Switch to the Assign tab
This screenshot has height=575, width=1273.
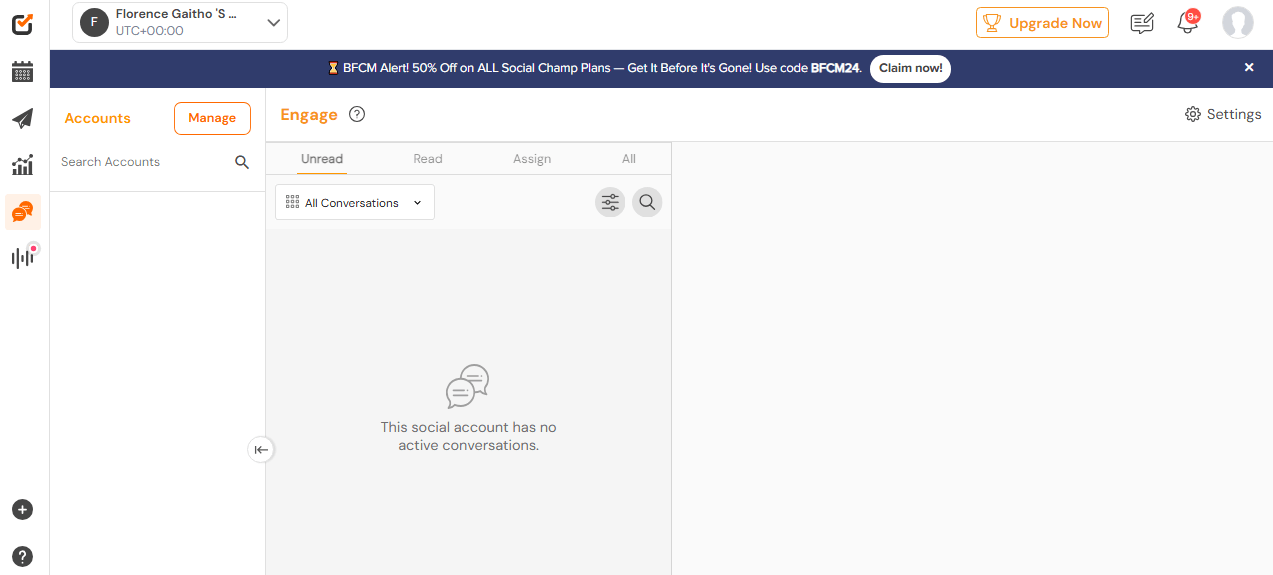pos(532,159)
